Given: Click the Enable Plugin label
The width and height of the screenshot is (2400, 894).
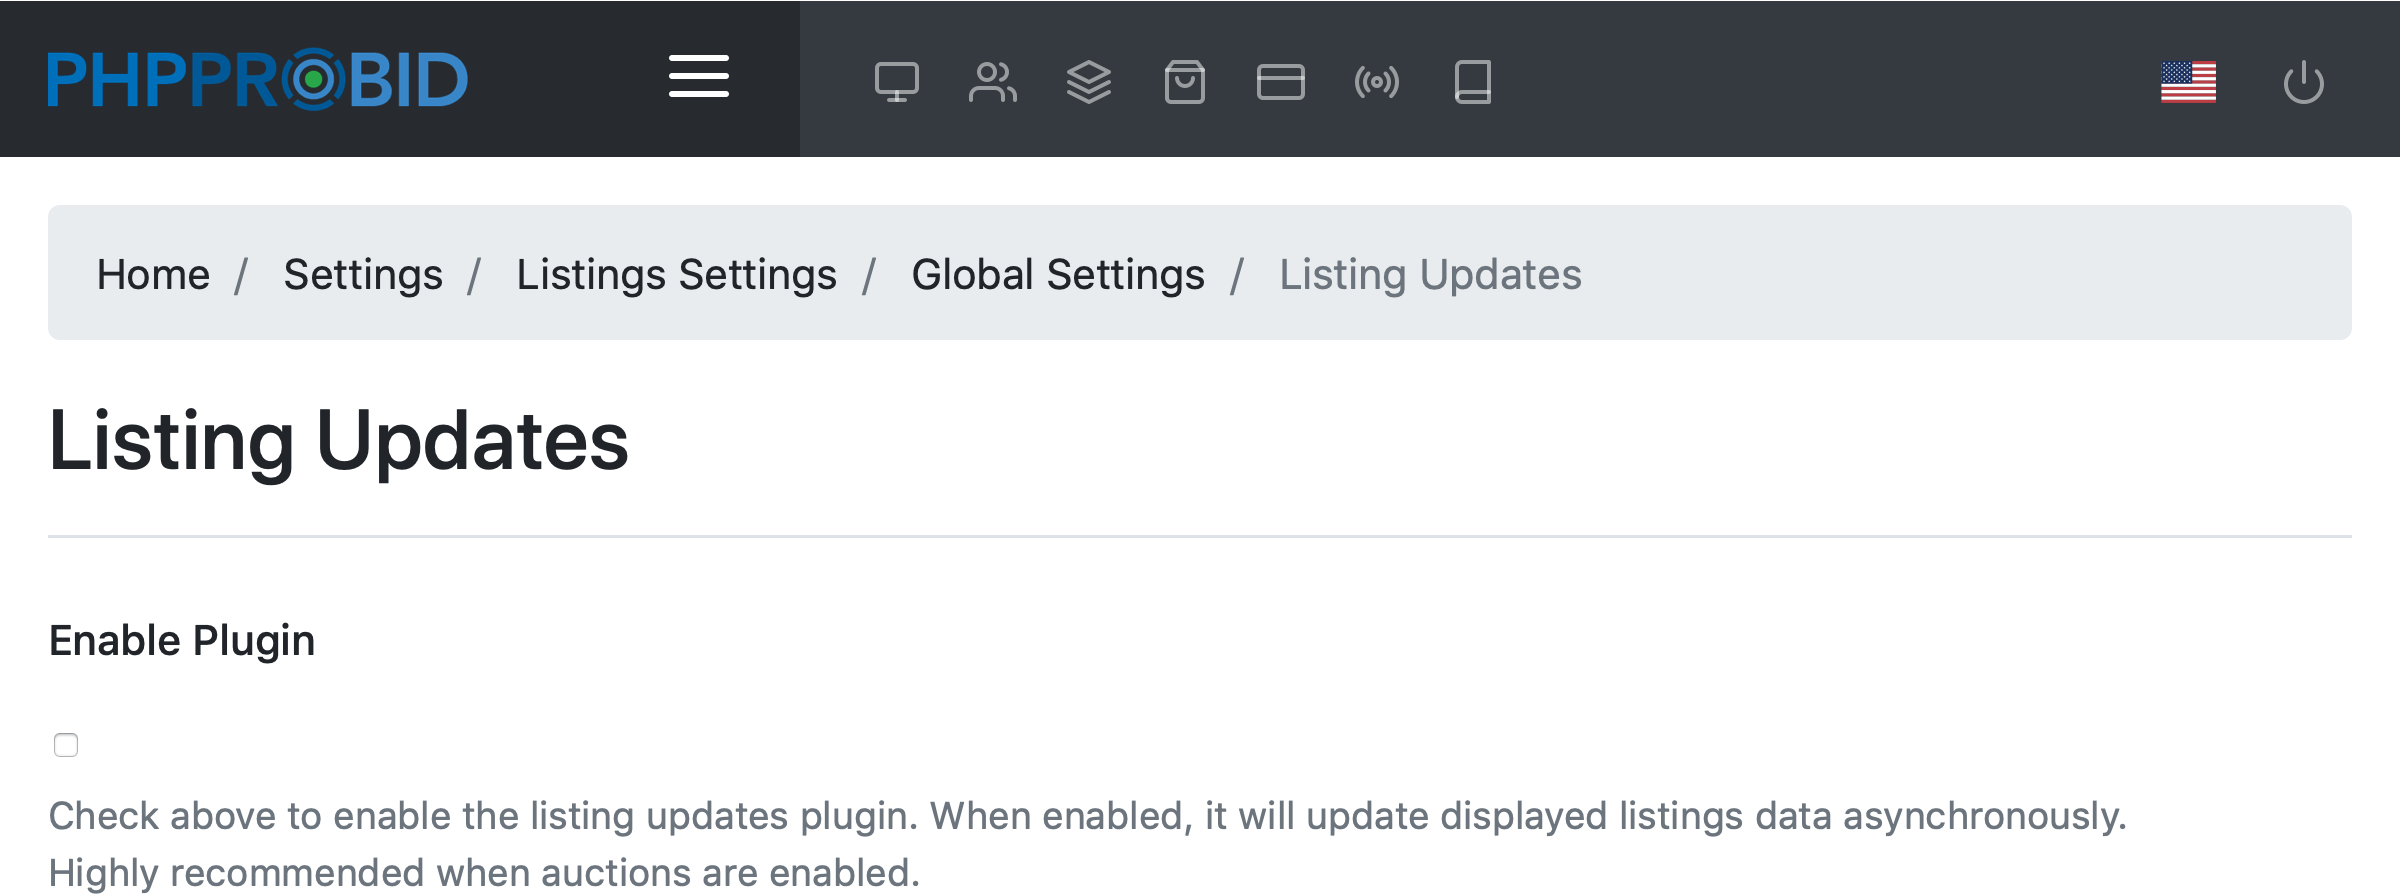Looking at the screenshot, I should tap(182, 641).
